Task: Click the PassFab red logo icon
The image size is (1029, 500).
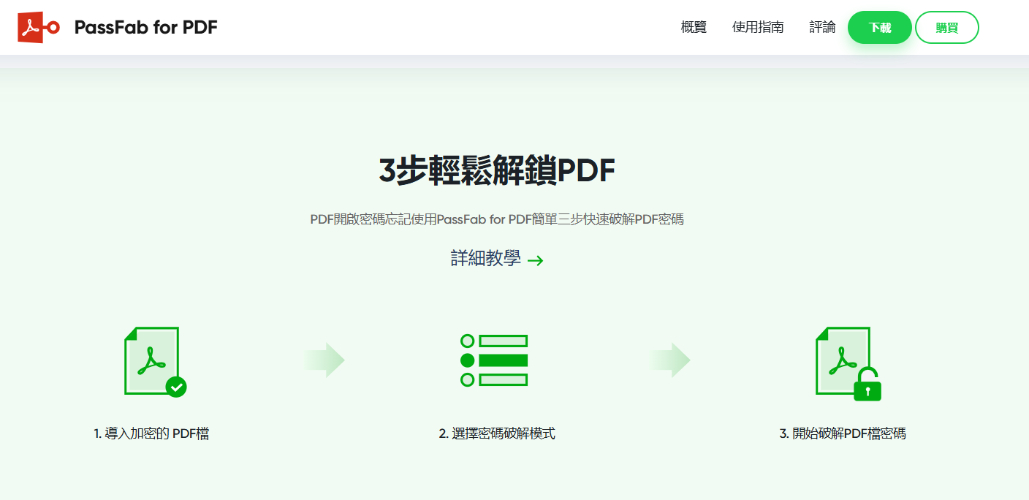Action: pyautogui.click(x=39, y=28)
